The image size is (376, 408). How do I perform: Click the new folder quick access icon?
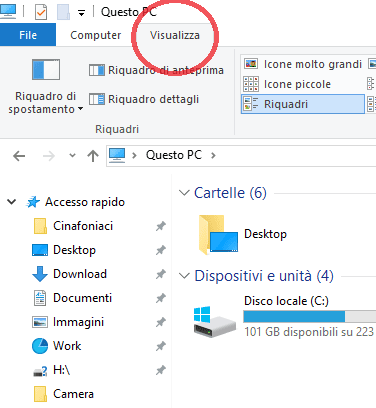(63, 13)
